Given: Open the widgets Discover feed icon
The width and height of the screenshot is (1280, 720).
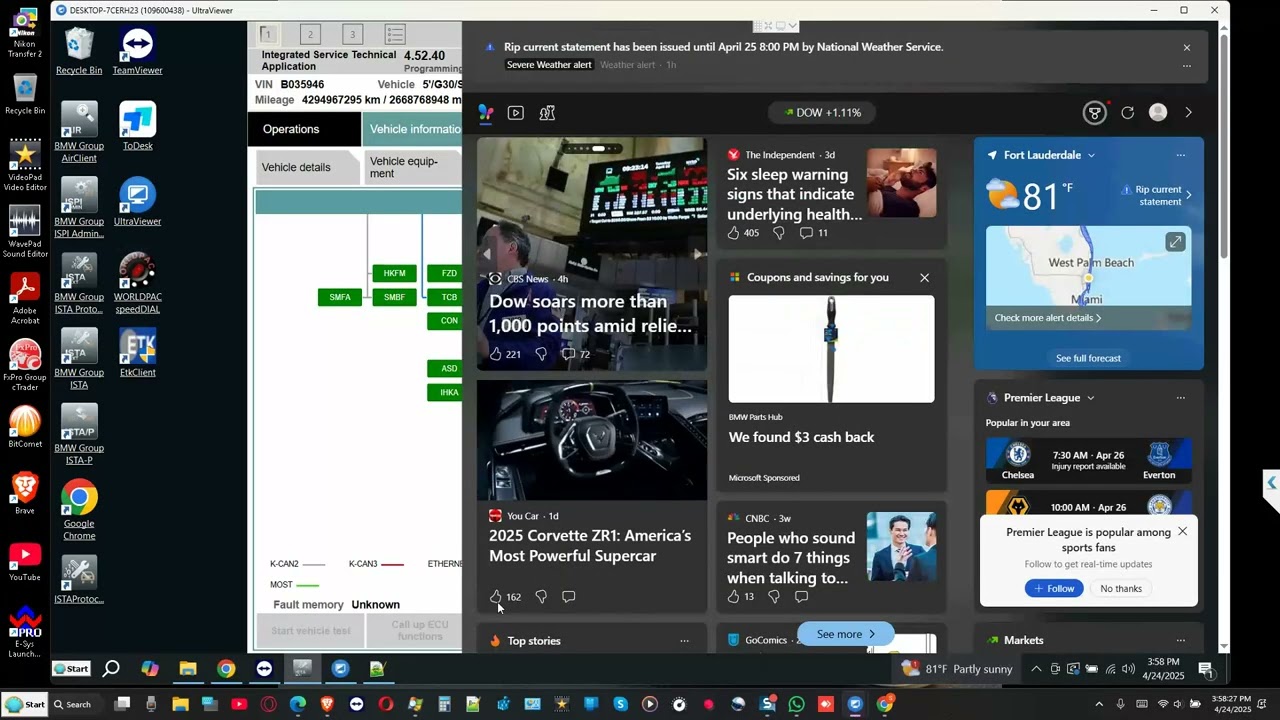Looking at the screenshot, I should 486,113.
